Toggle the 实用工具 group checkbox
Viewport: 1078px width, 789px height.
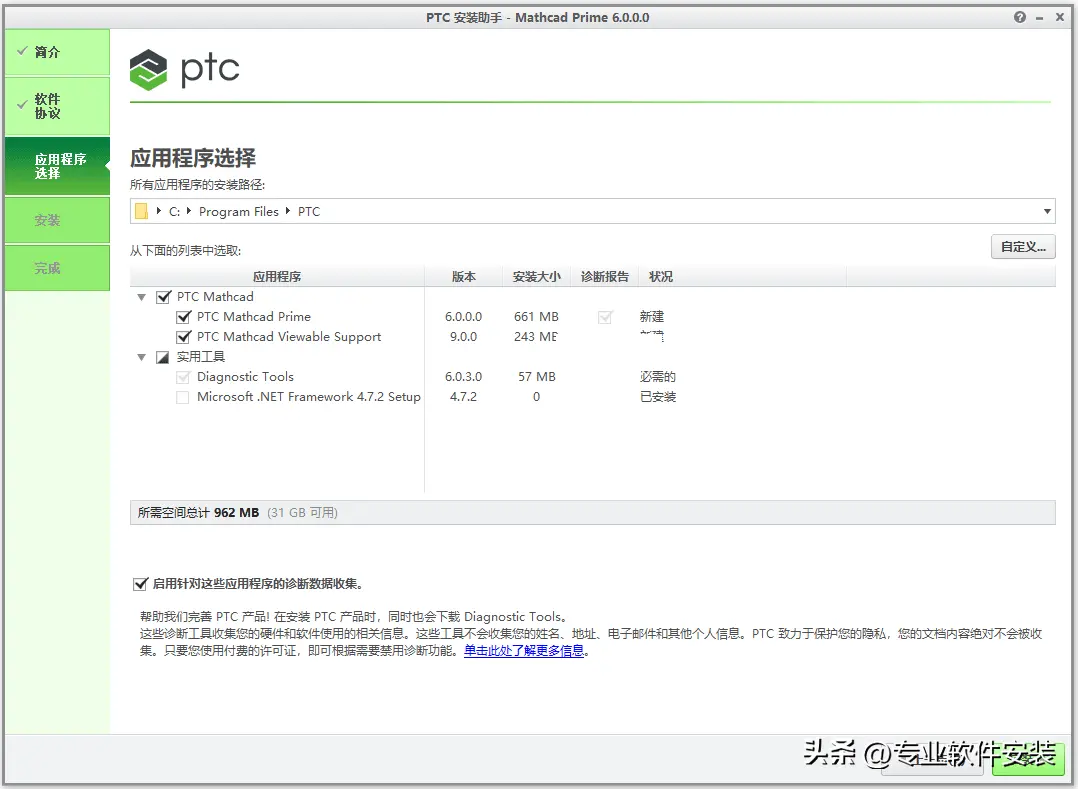point(163,357)
